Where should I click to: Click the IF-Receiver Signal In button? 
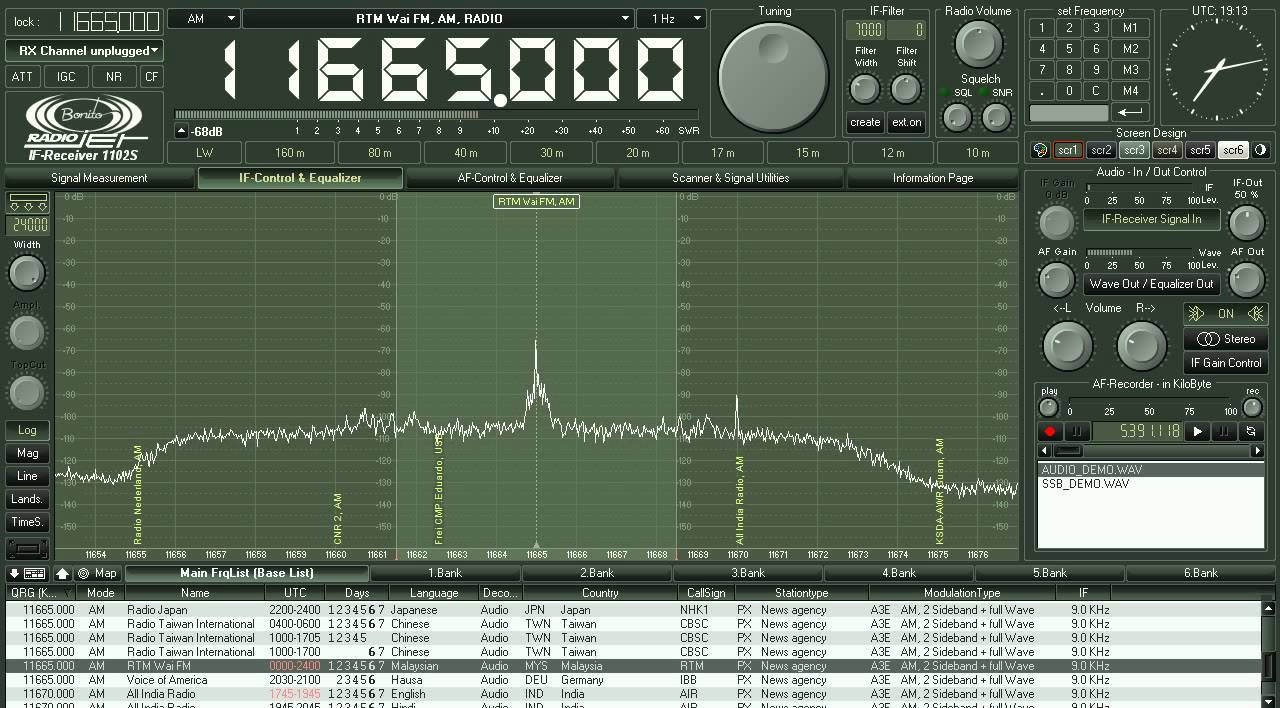point(1152,219)
